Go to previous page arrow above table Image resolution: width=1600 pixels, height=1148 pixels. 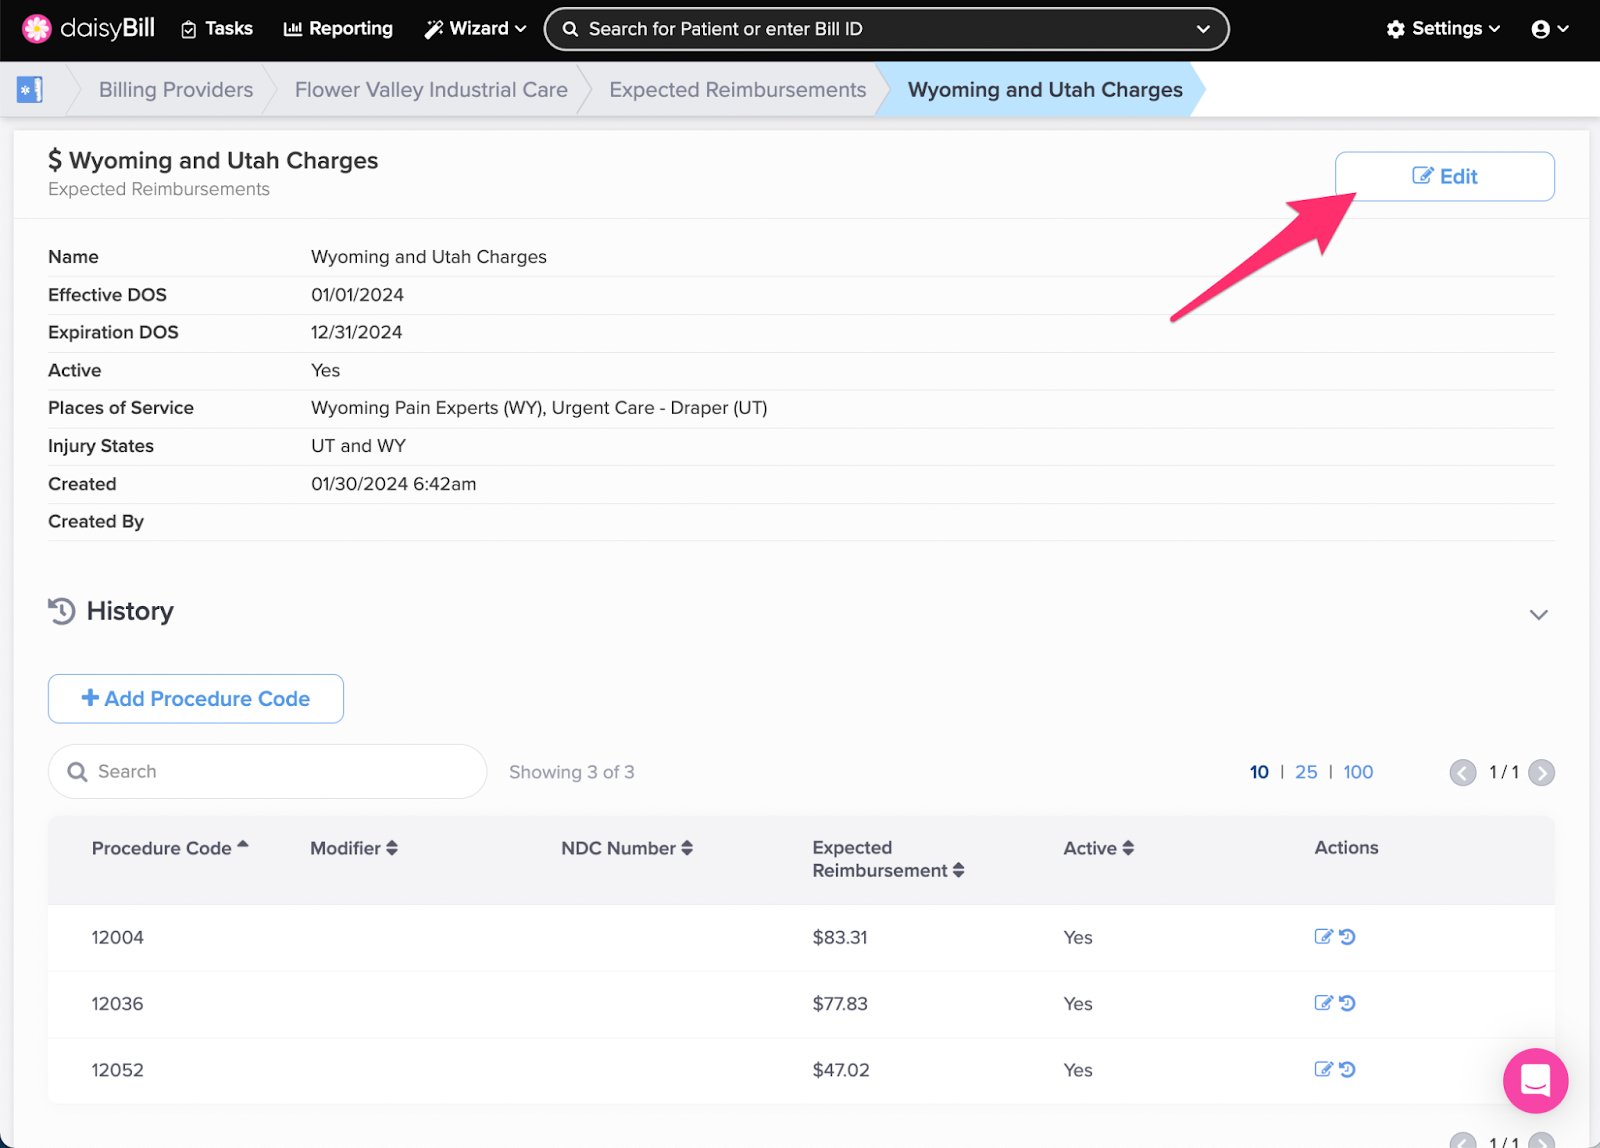tap(1463, 773)
